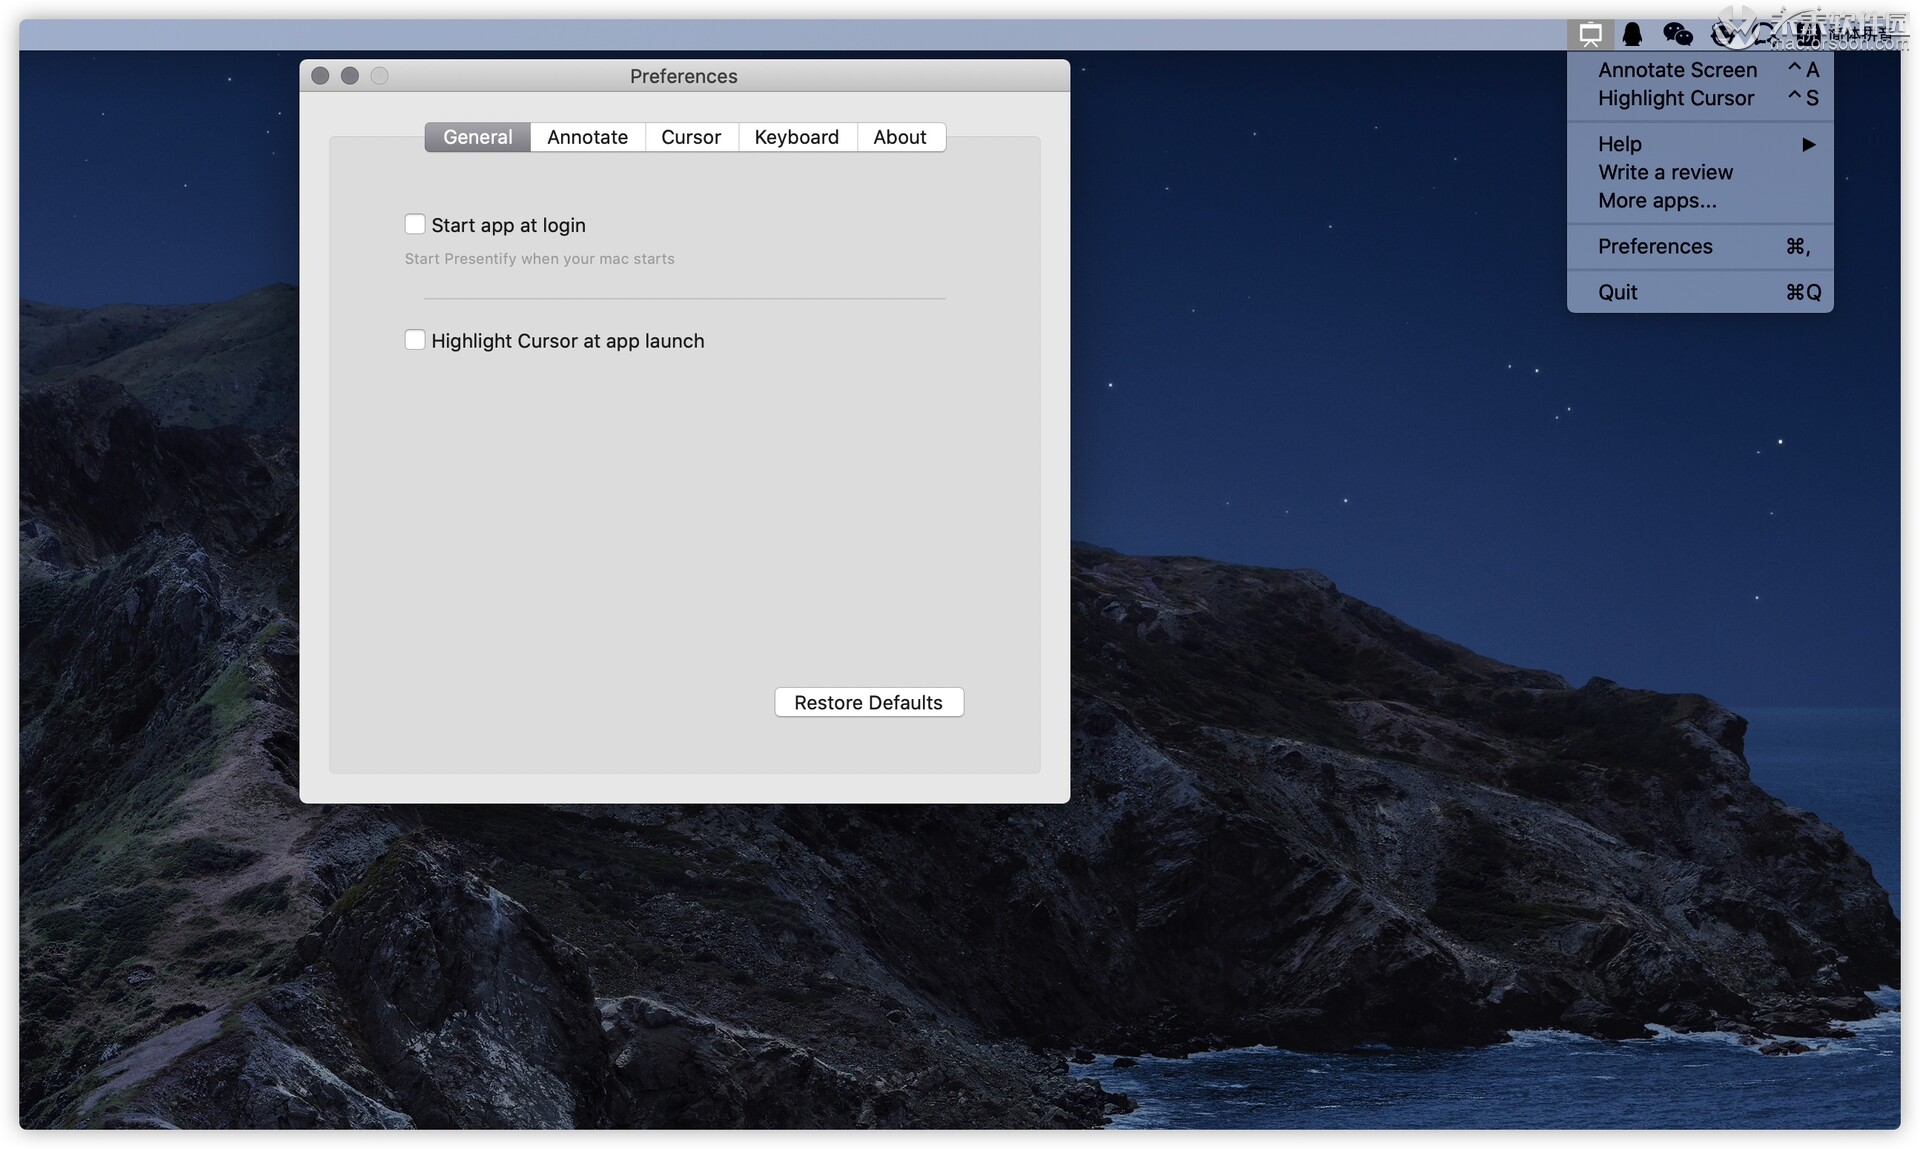Open the QQ penguin menu bar icon
The width and height of the screenshot is (1920, 1149).
point(1632,35)
